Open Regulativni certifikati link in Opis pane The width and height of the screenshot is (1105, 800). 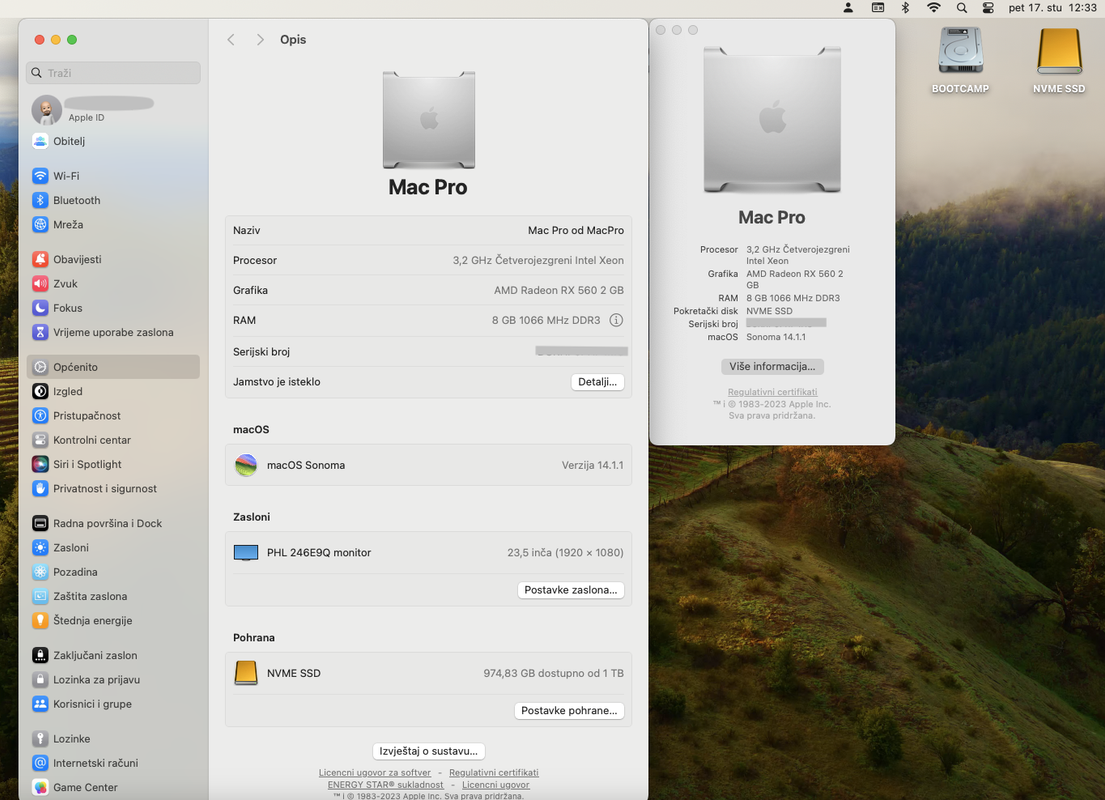click(x=493, y=773)
